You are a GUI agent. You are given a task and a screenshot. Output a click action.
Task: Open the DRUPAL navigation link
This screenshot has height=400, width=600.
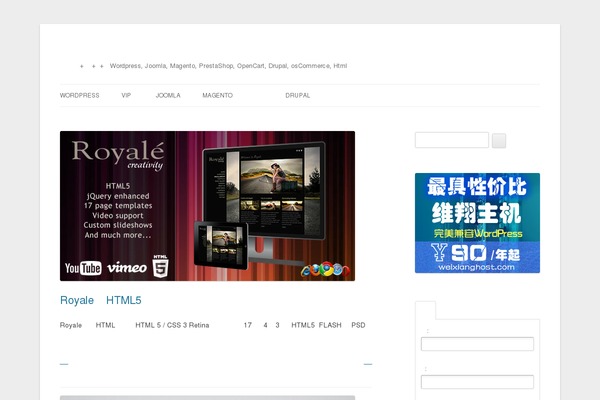click(297, 95)
